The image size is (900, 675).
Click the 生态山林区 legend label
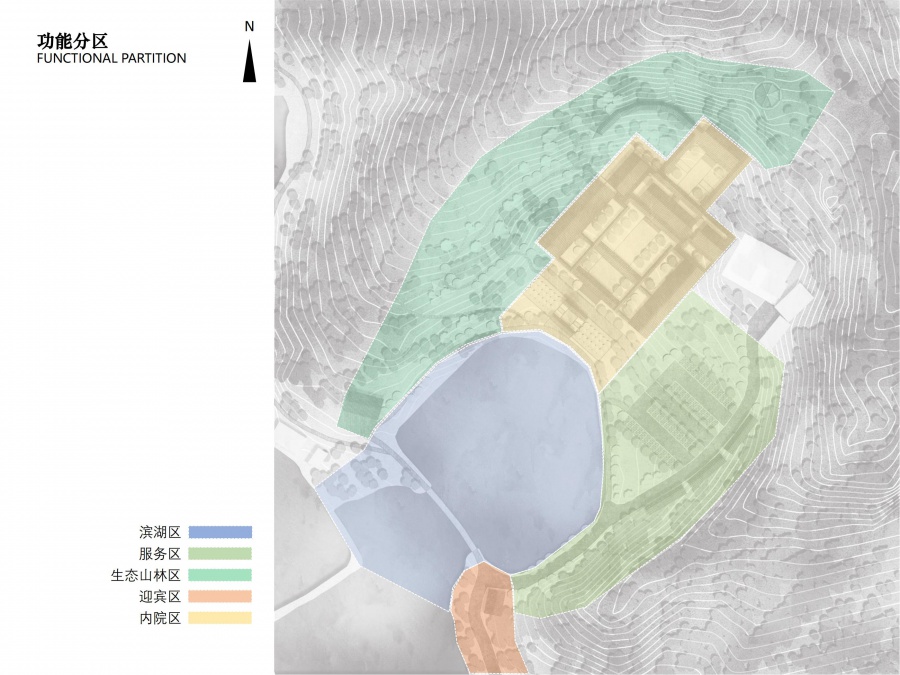pyautogui.click(x=146, y=575)
